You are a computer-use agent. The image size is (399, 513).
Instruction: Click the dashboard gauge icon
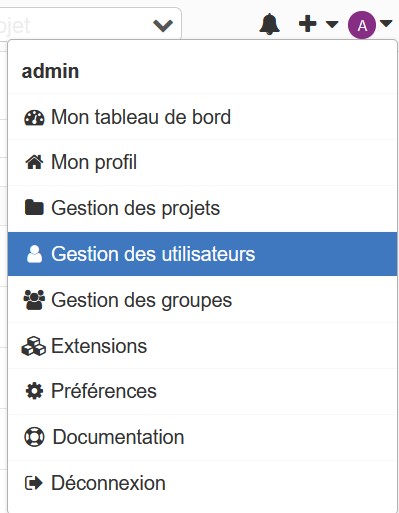pos(34,118)
